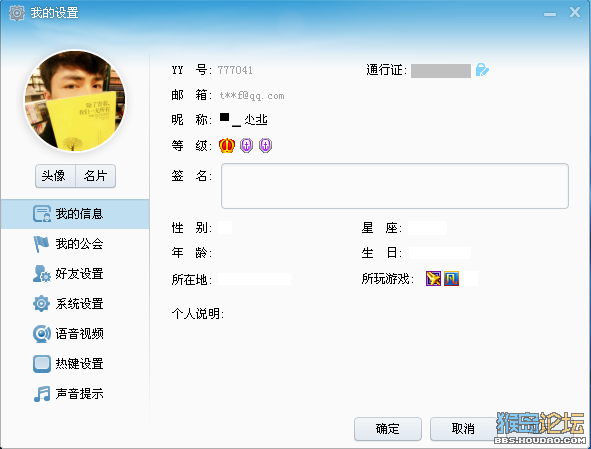591x449 pixels.
Task: Click the 取消 cancel button
Action: point(463,429)
